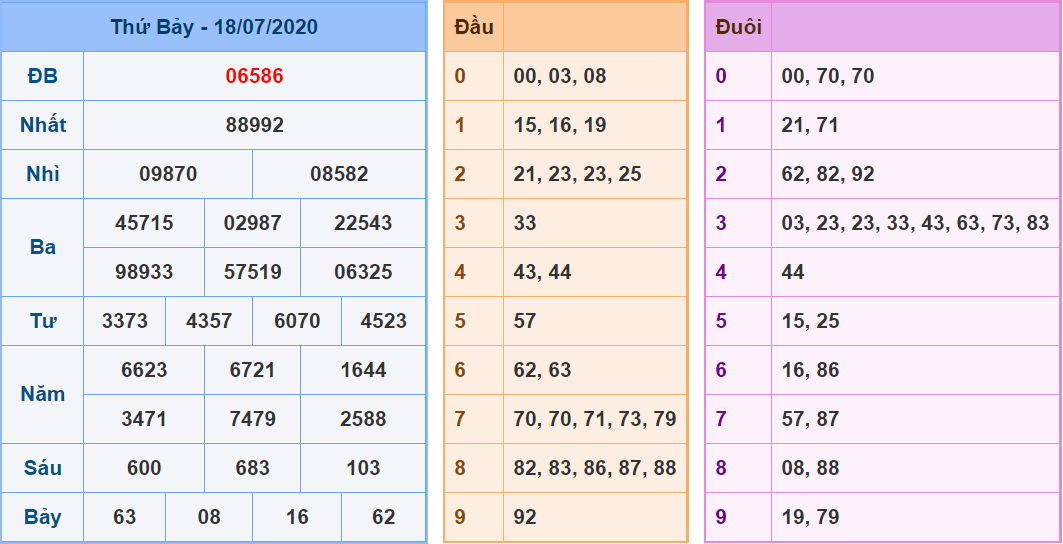Click the Thứ Bảy - 18/07/2020 header
The image size is (1063, 544).
click(x=214, y=27)
